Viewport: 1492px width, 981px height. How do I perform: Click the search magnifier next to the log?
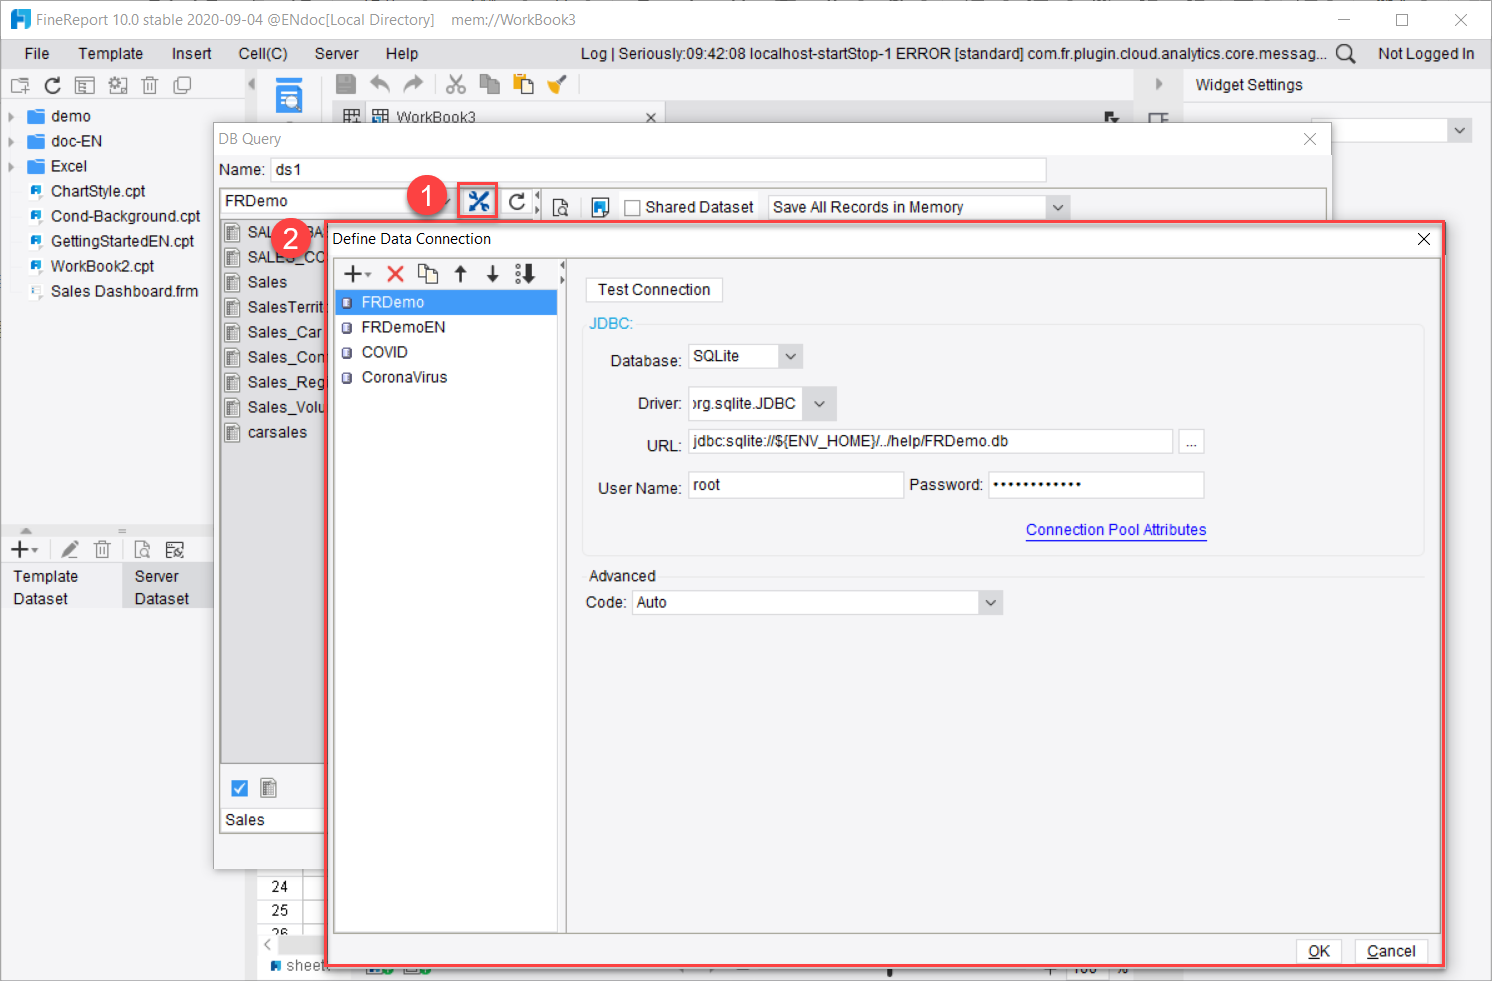tap(1346, 54)
